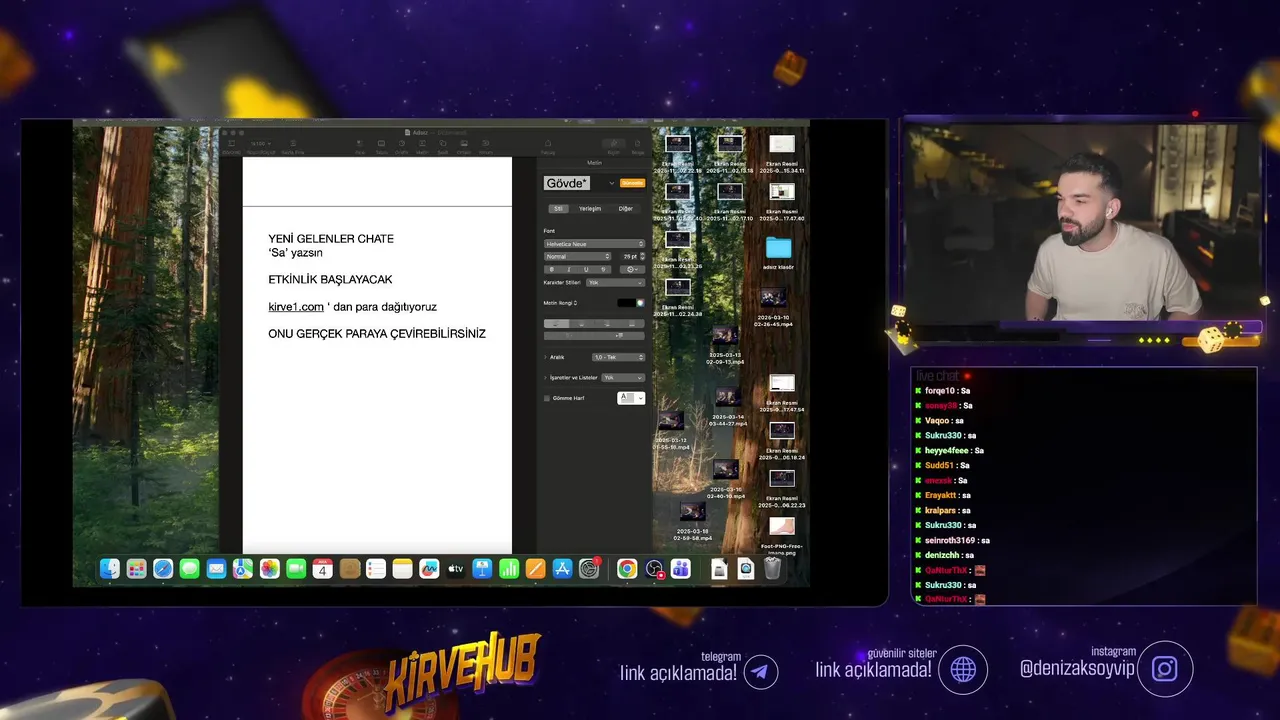Expand İşaretler ve Listeler section chevron
The image size is (1280, 720).
click(546, 377)
